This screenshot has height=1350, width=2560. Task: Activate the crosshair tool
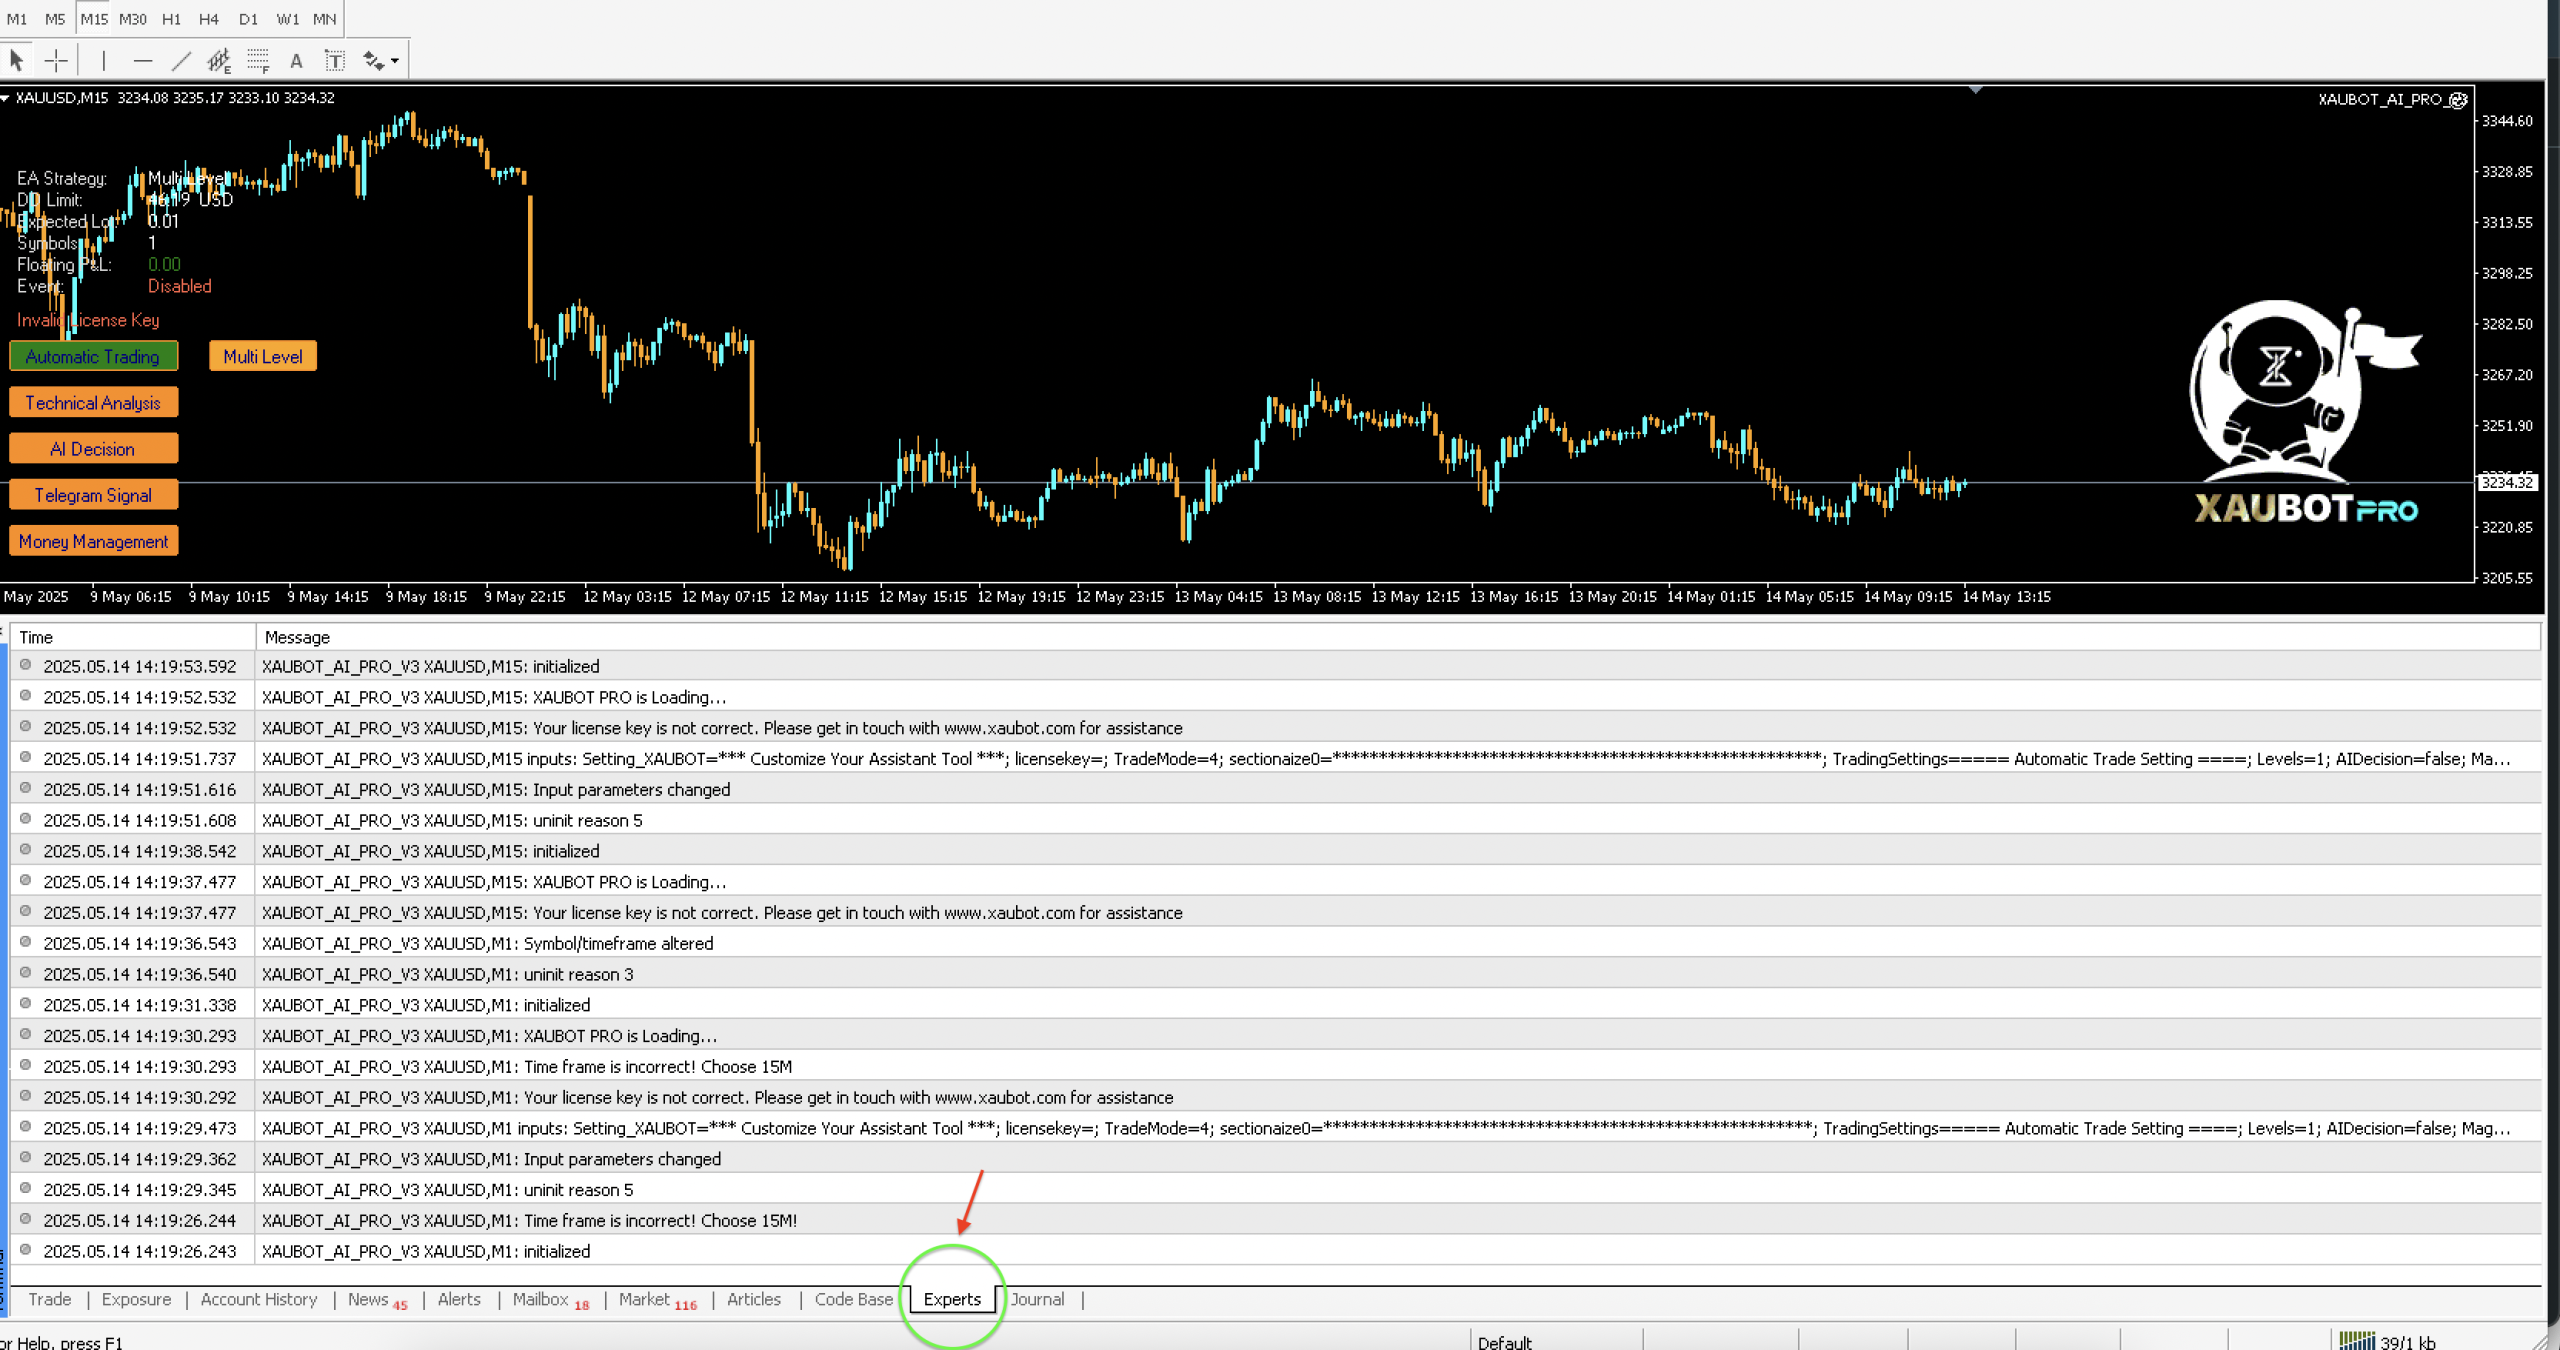point(56,61)
